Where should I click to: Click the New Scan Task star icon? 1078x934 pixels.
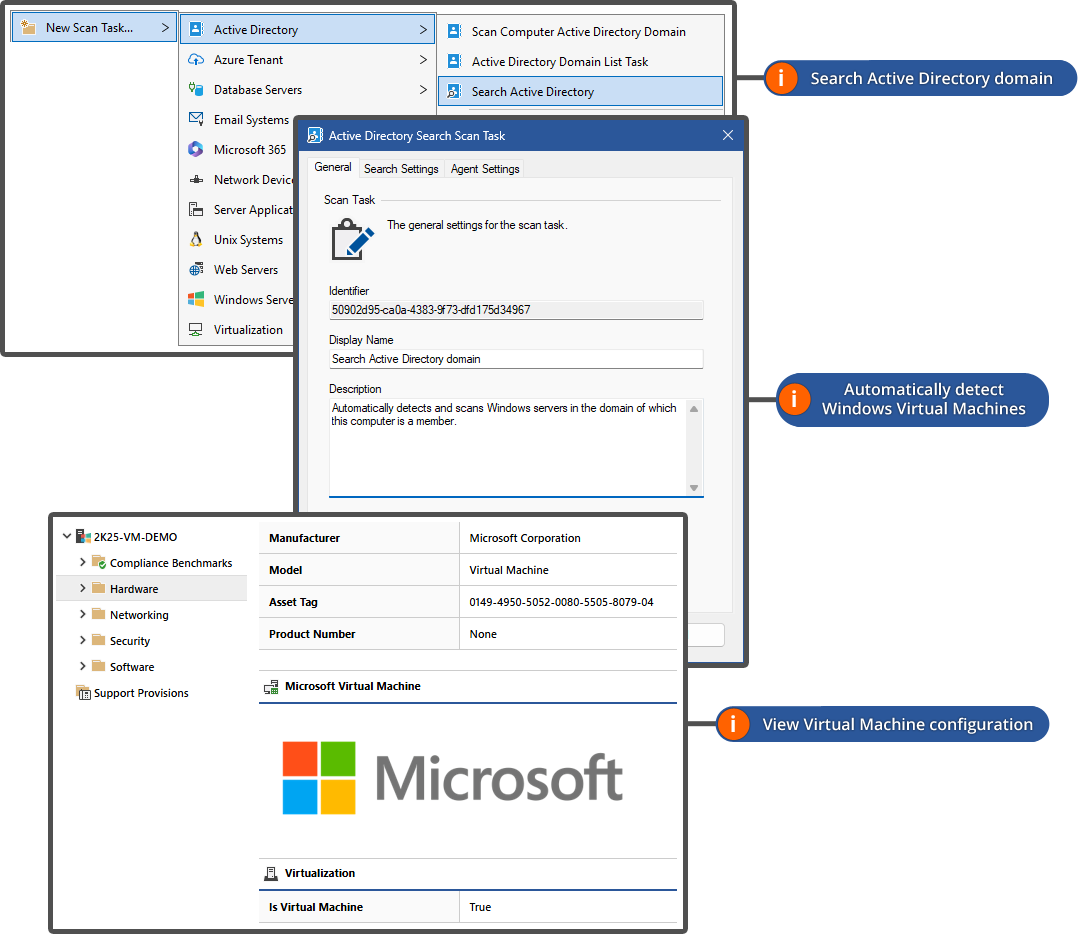point(28,27)
